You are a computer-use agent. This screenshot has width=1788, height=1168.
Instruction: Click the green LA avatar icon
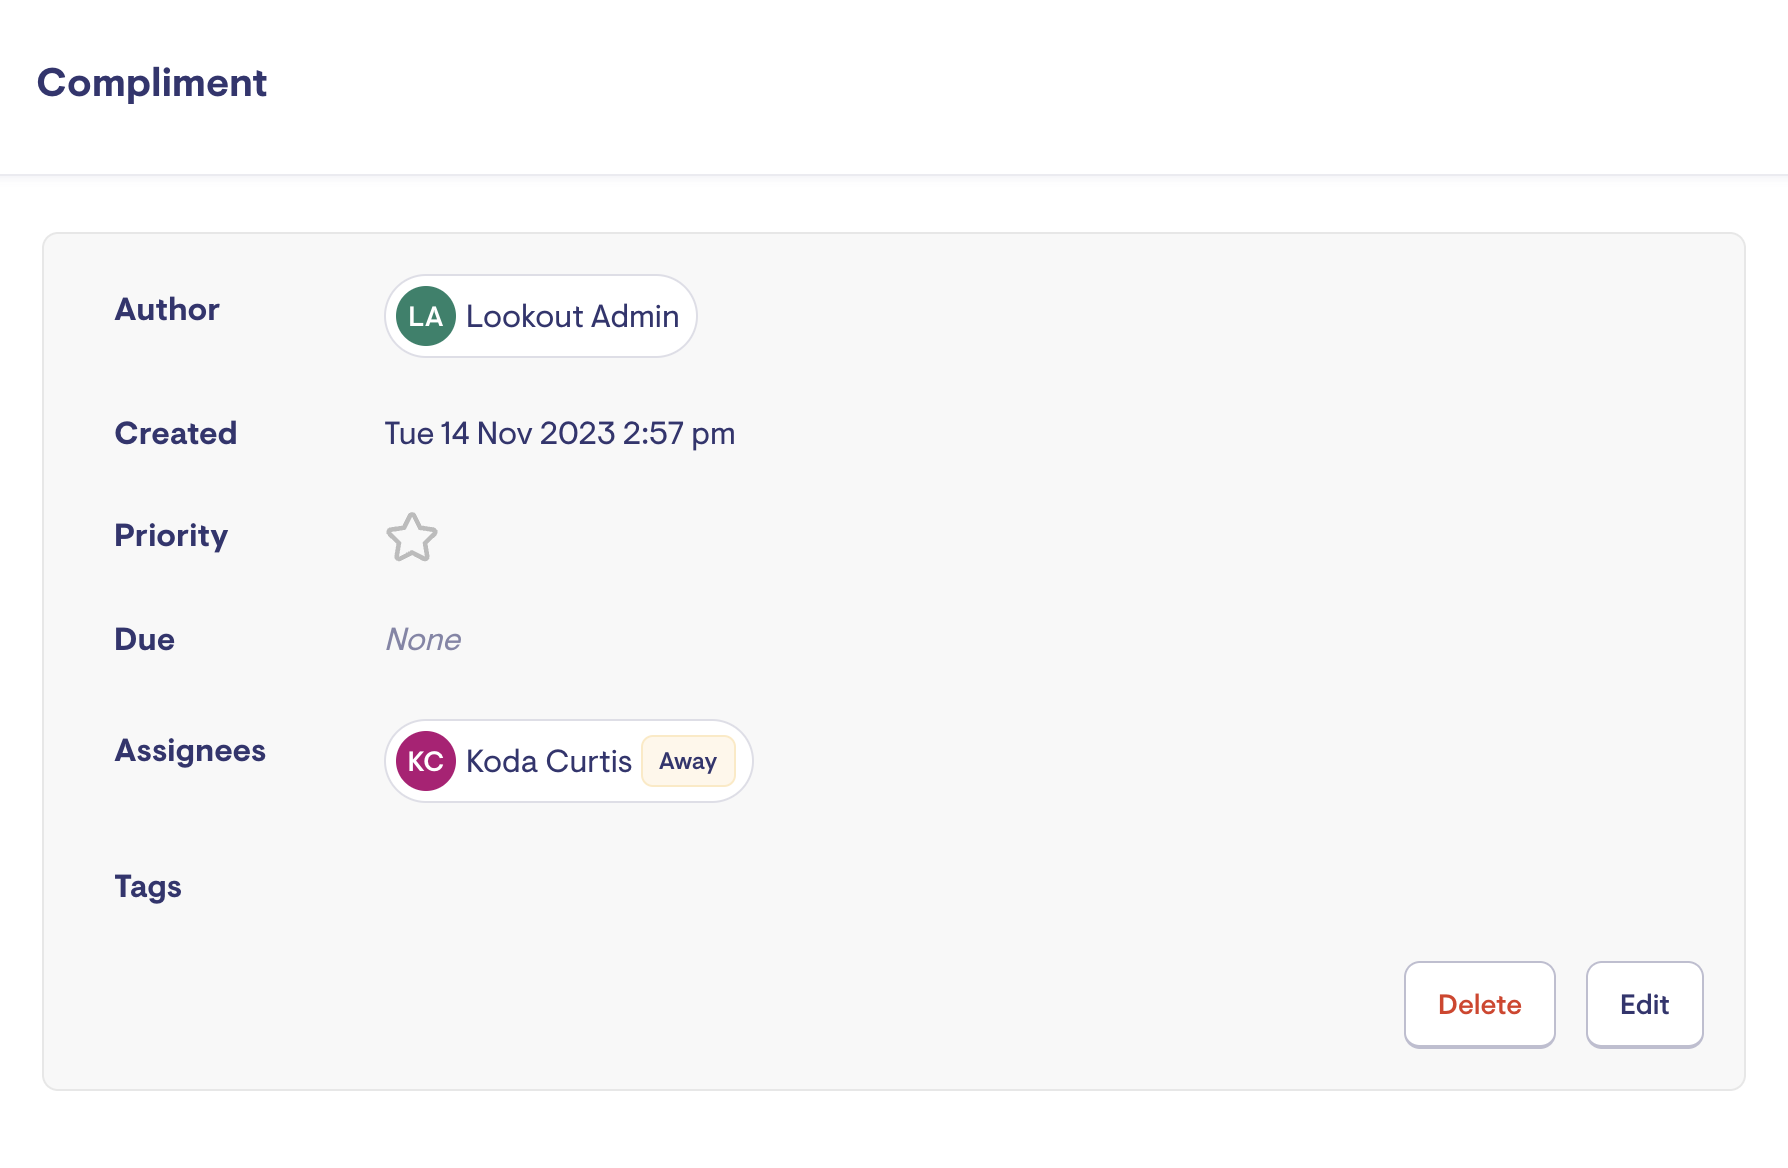tap(426, 316)
